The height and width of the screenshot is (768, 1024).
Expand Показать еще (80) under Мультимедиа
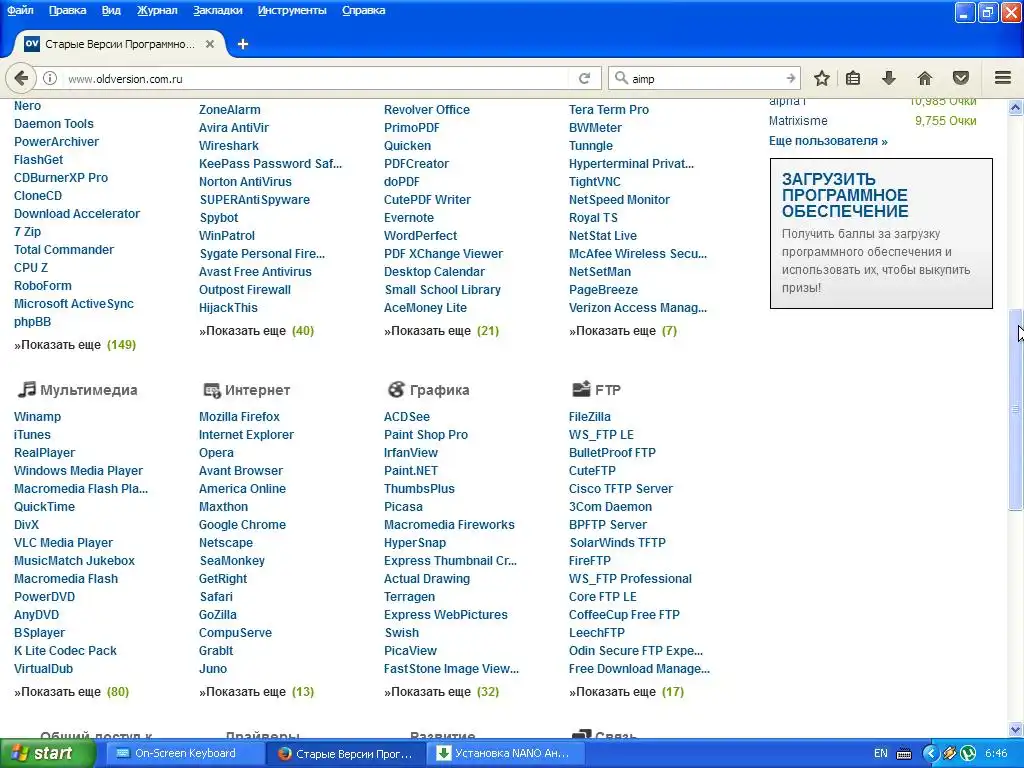pyautogui.click(x=72, y=692)
